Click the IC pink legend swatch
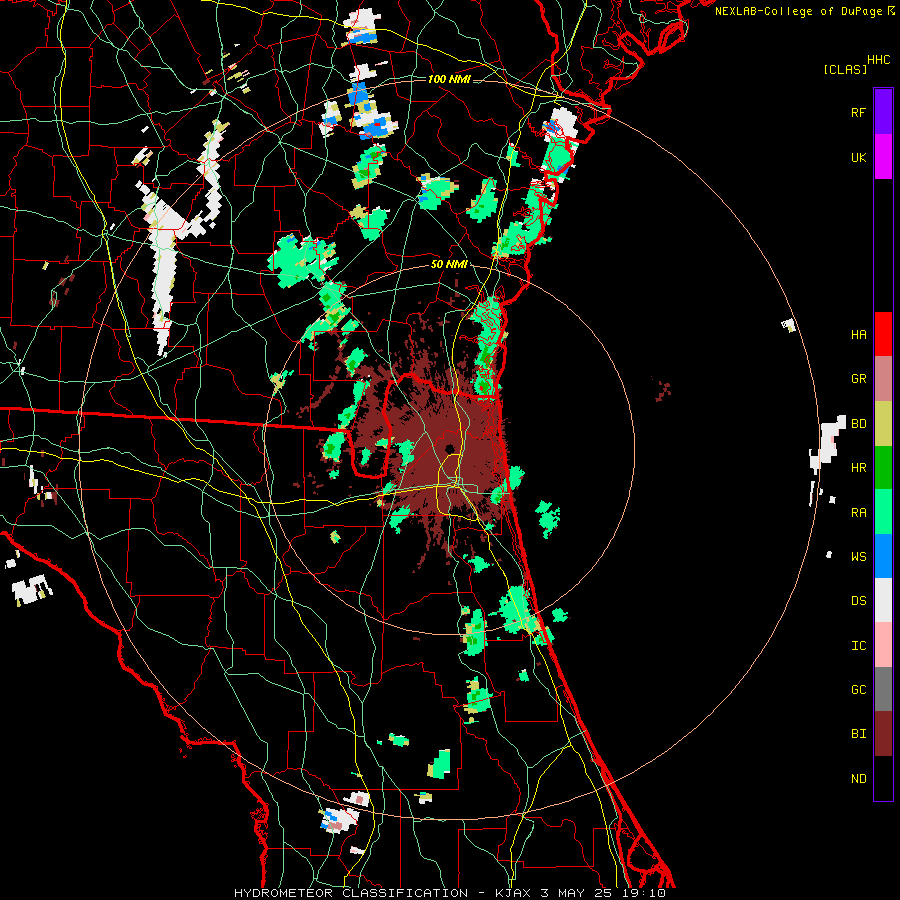The height and width of the screenshot is (900, 900). pos(883,645)
